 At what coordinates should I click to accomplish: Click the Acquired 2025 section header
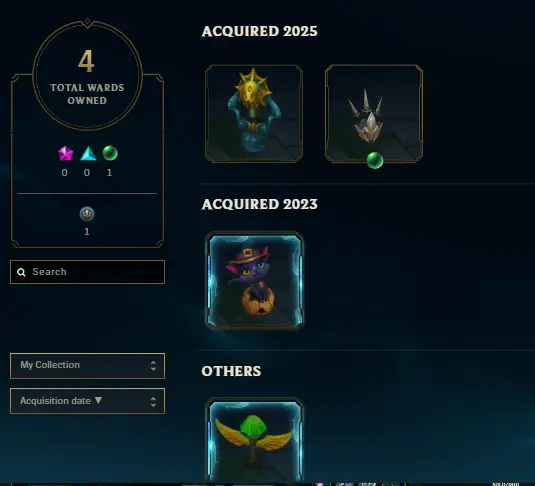pos(259,31)
